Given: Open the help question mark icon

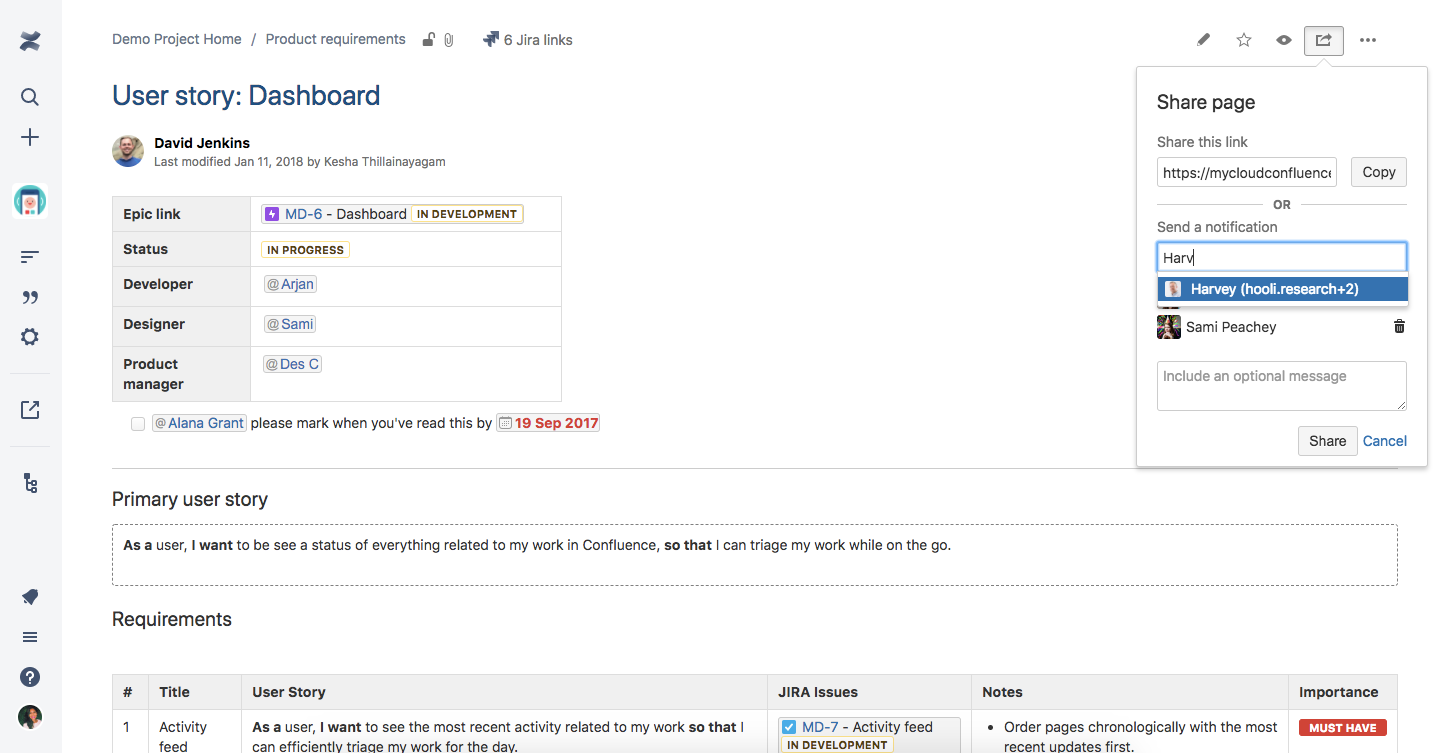Looking at the screenshot, I should click(30, 677).
